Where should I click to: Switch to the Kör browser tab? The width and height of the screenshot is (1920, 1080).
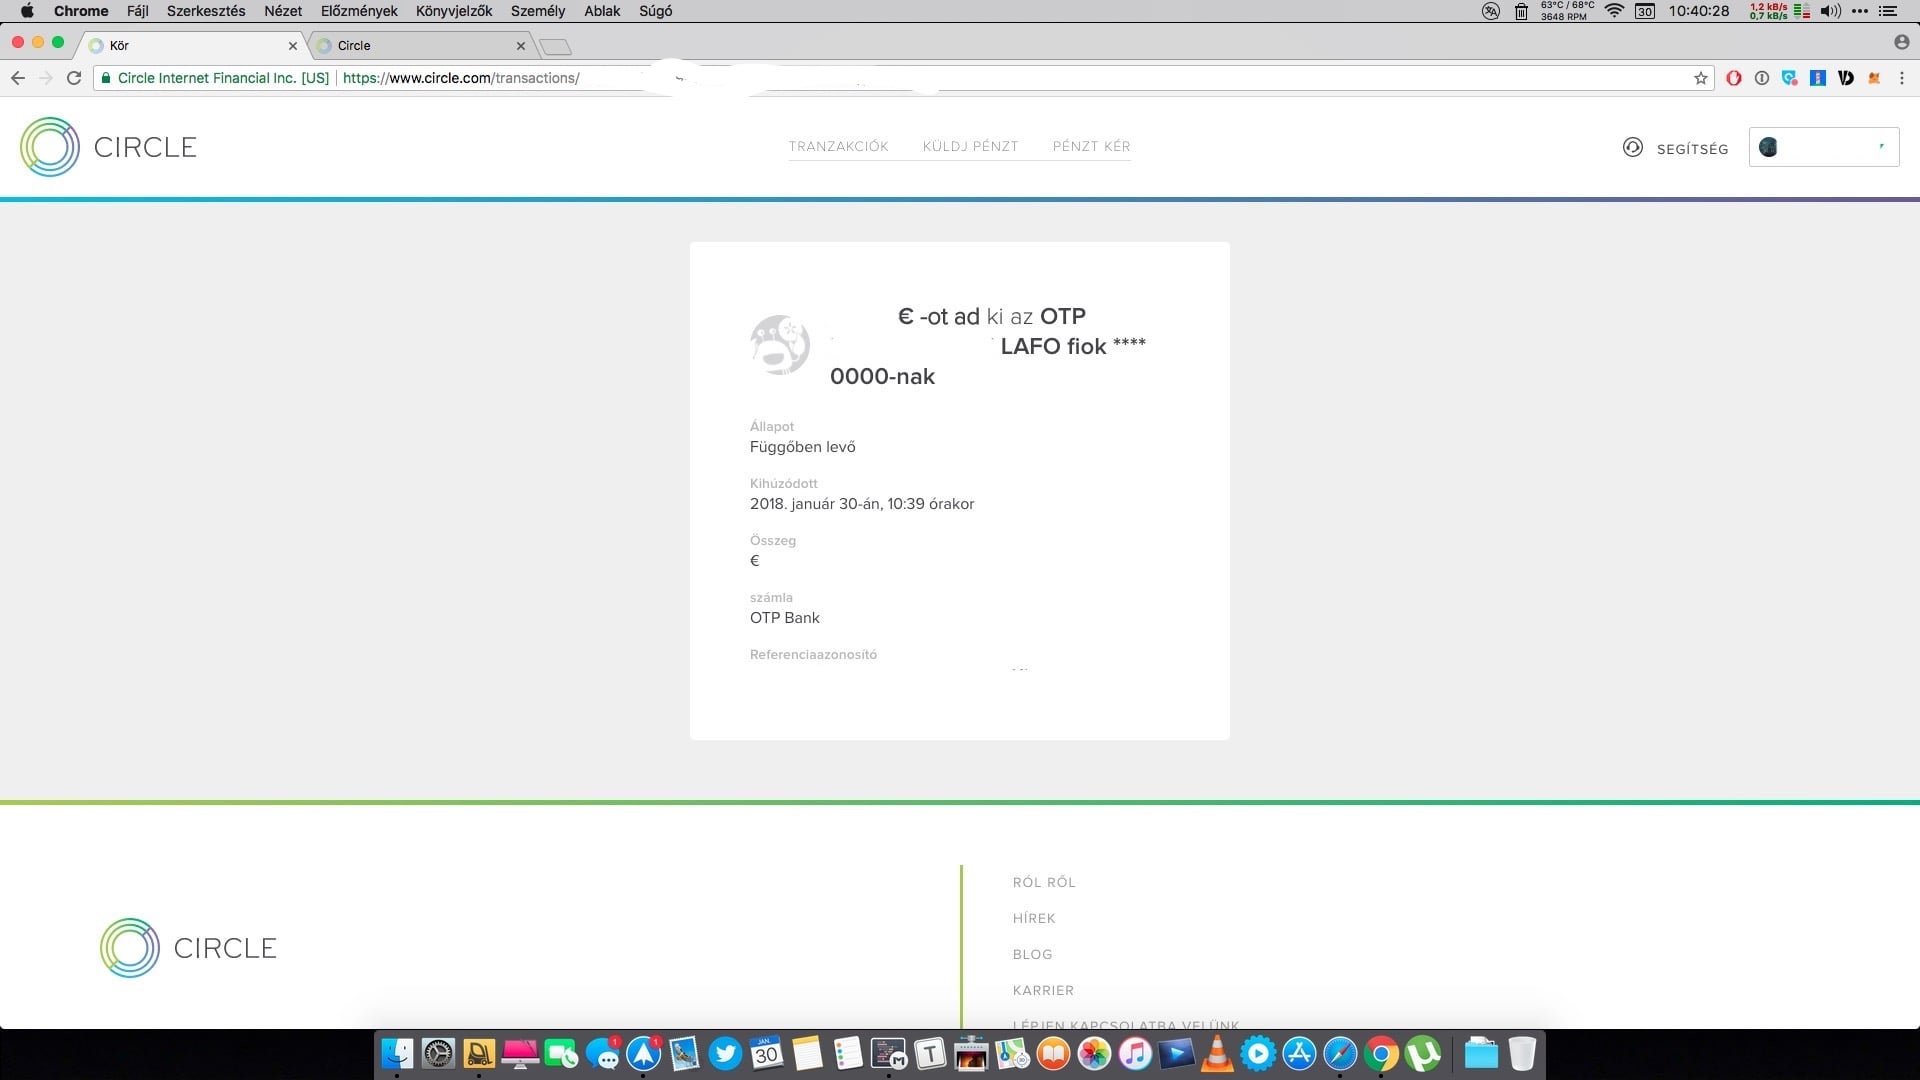pyautogui.click(x=190, y=46)
